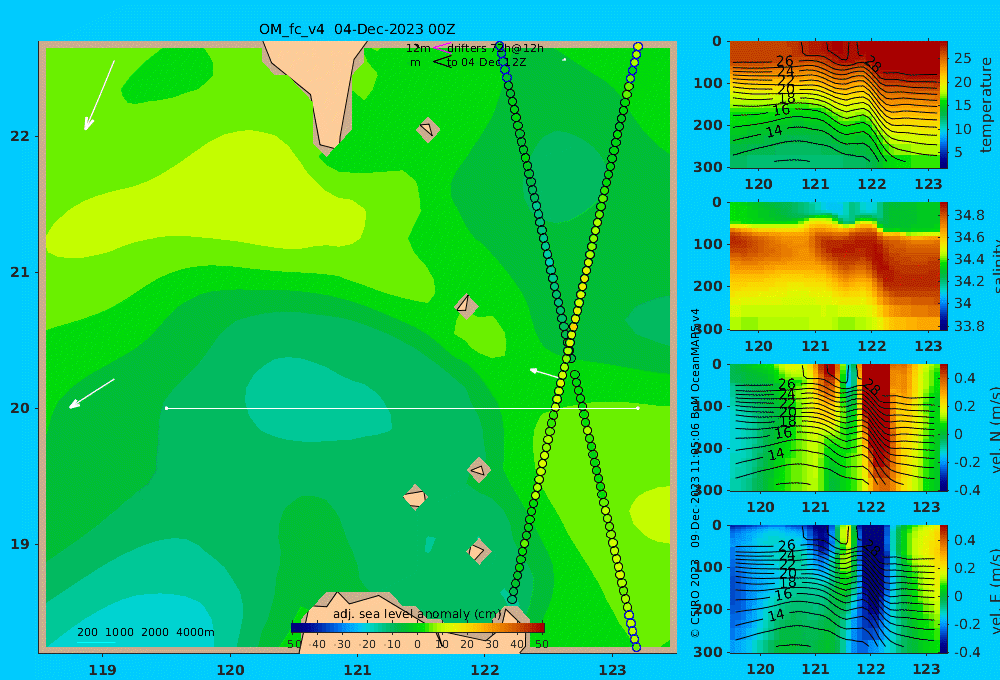The image size is (1000, 680).
Task: Click the sea level anomaly color bar
Action: (418, 628)
